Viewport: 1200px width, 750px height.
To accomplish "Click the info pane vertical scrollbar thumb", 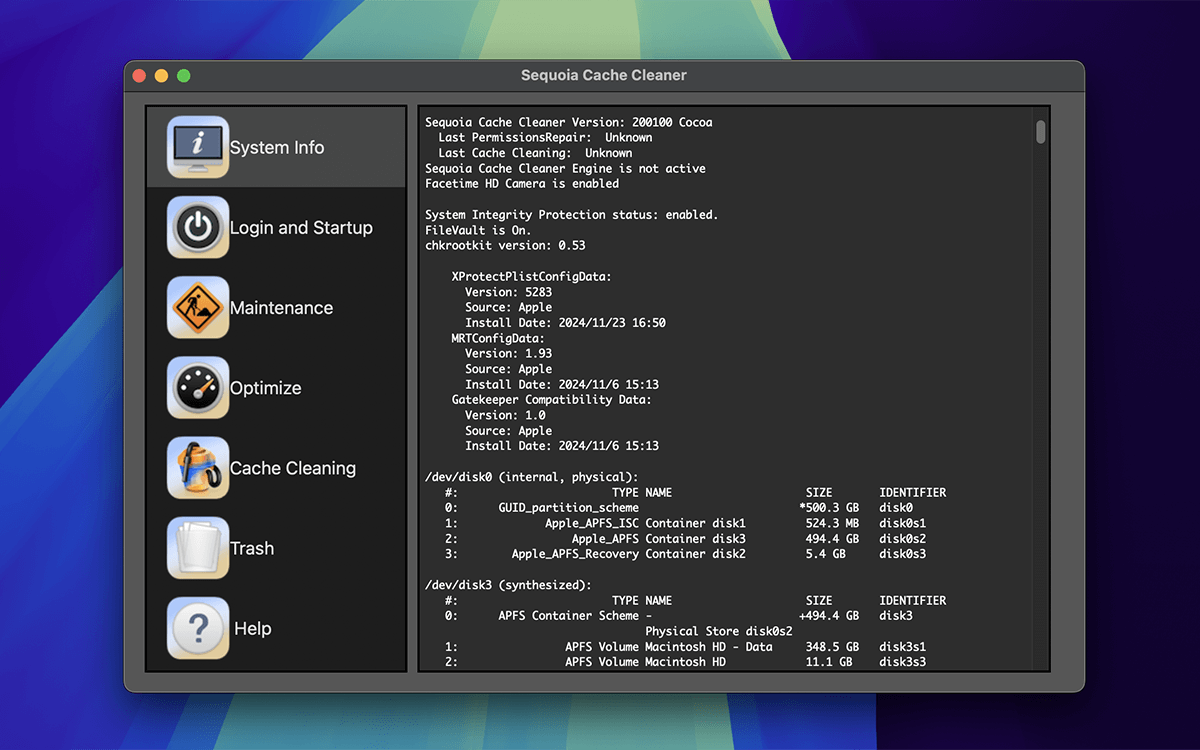I will (1041, 132).
